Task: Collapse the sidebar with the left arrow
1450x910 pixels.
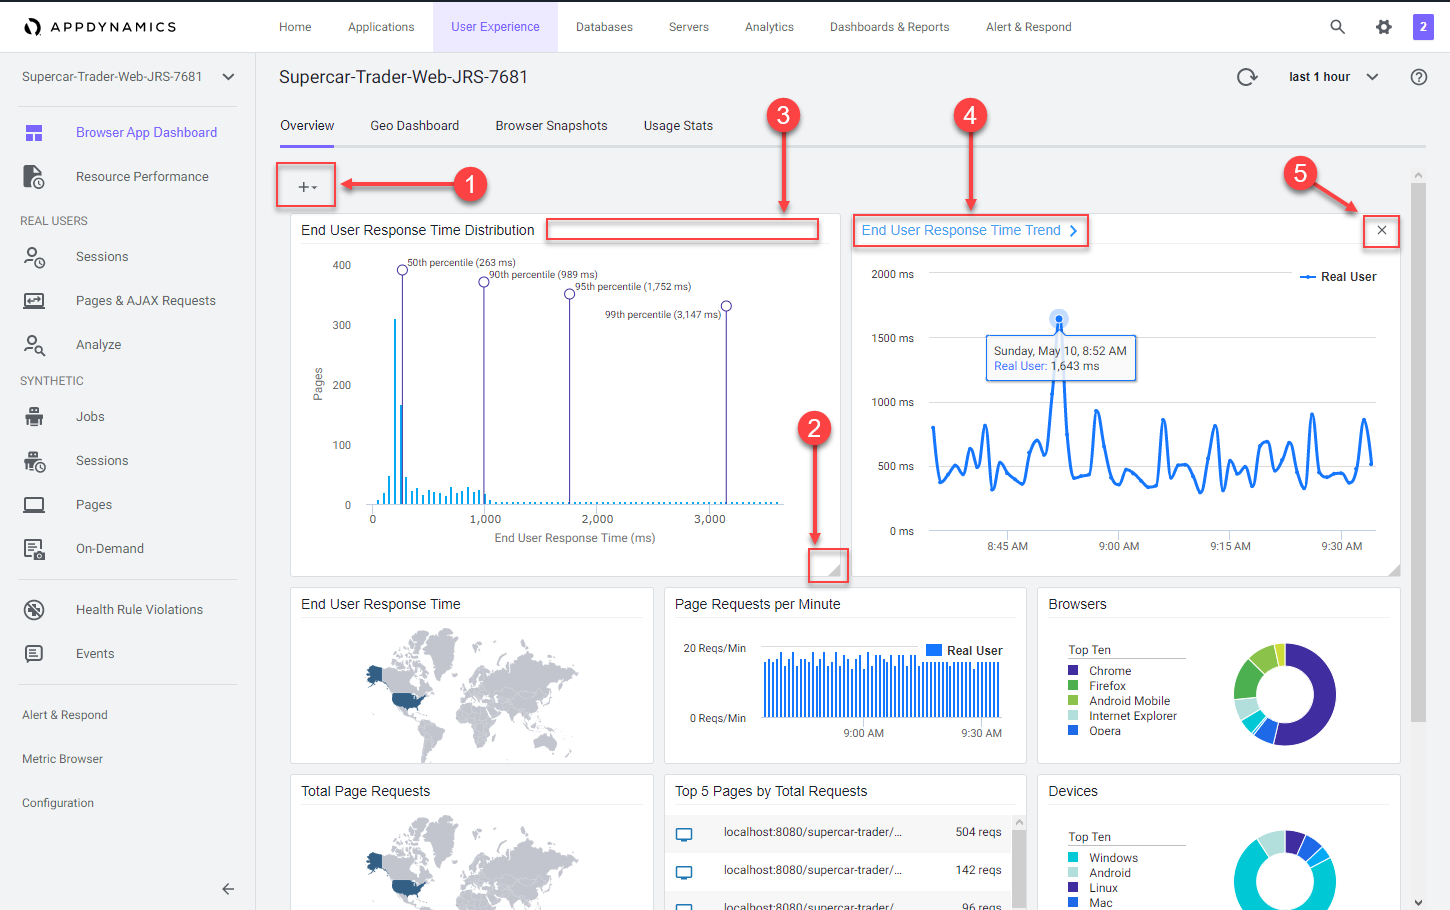Action: (228, 888)
